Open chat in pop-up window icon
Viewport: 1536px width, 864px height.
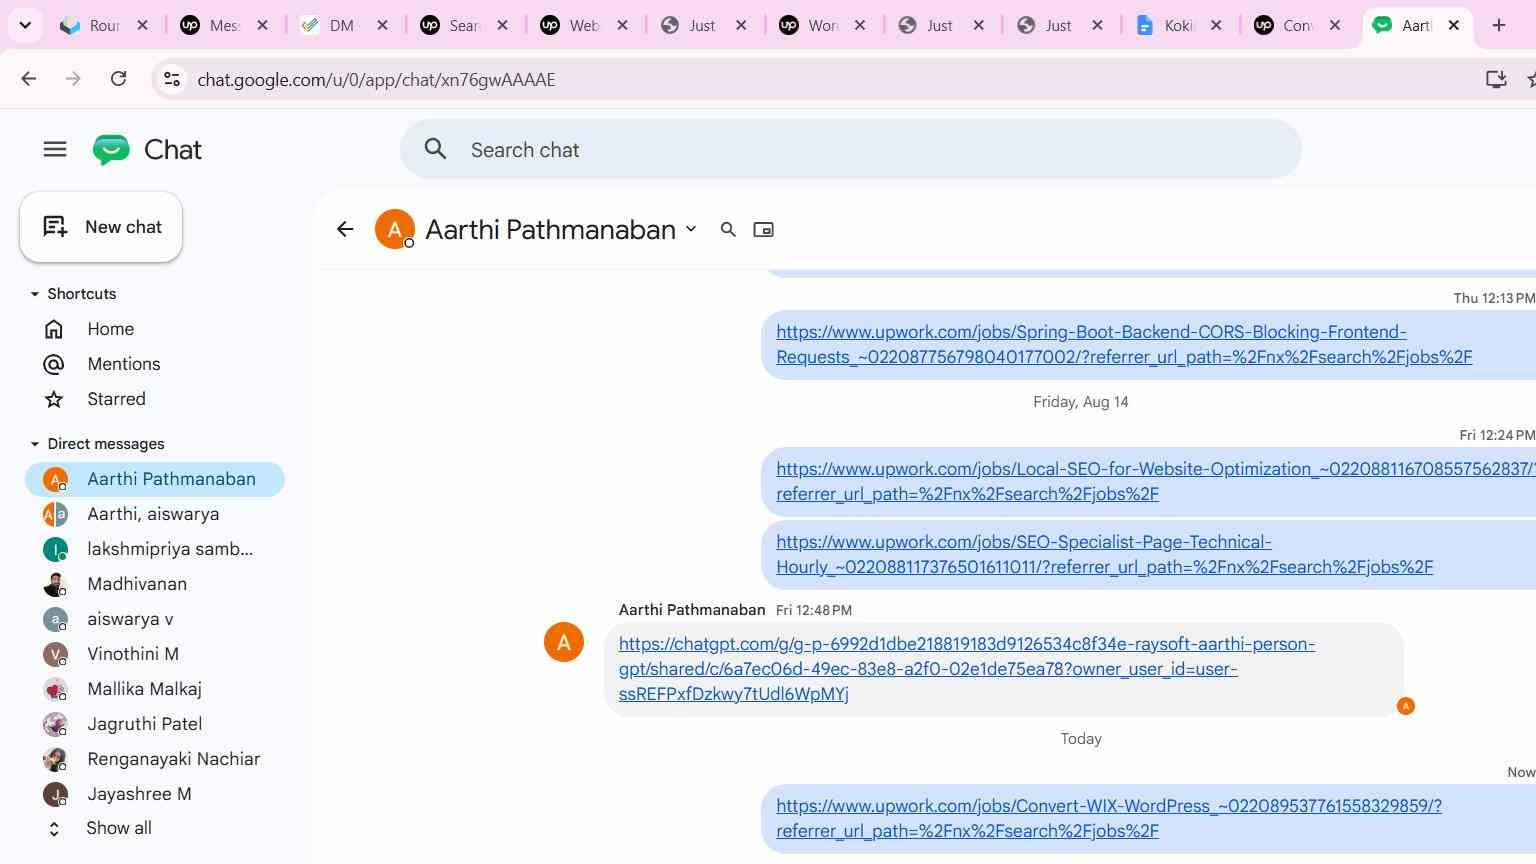pyautogui.click(x=763, y=230)
